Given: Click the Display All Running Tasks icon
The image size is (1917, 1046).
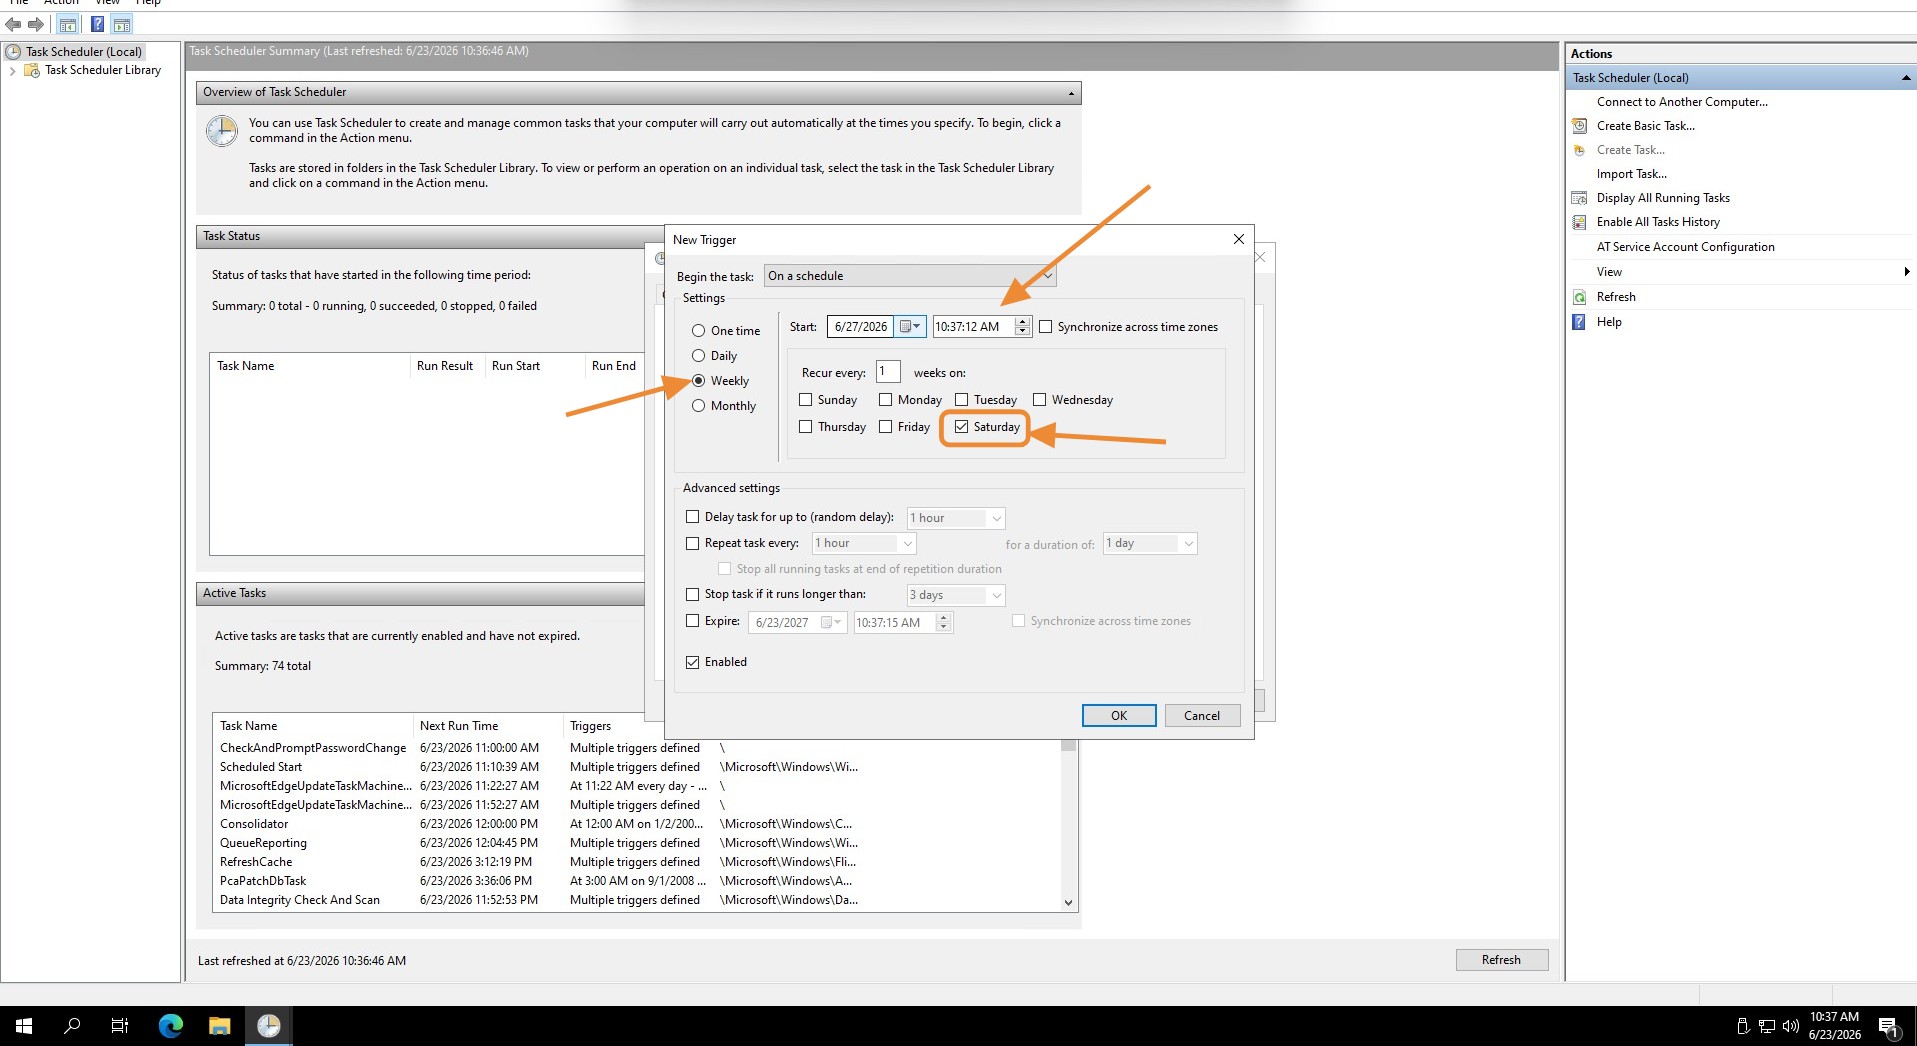Looking at the screenshot, I should pos(1579,198).
